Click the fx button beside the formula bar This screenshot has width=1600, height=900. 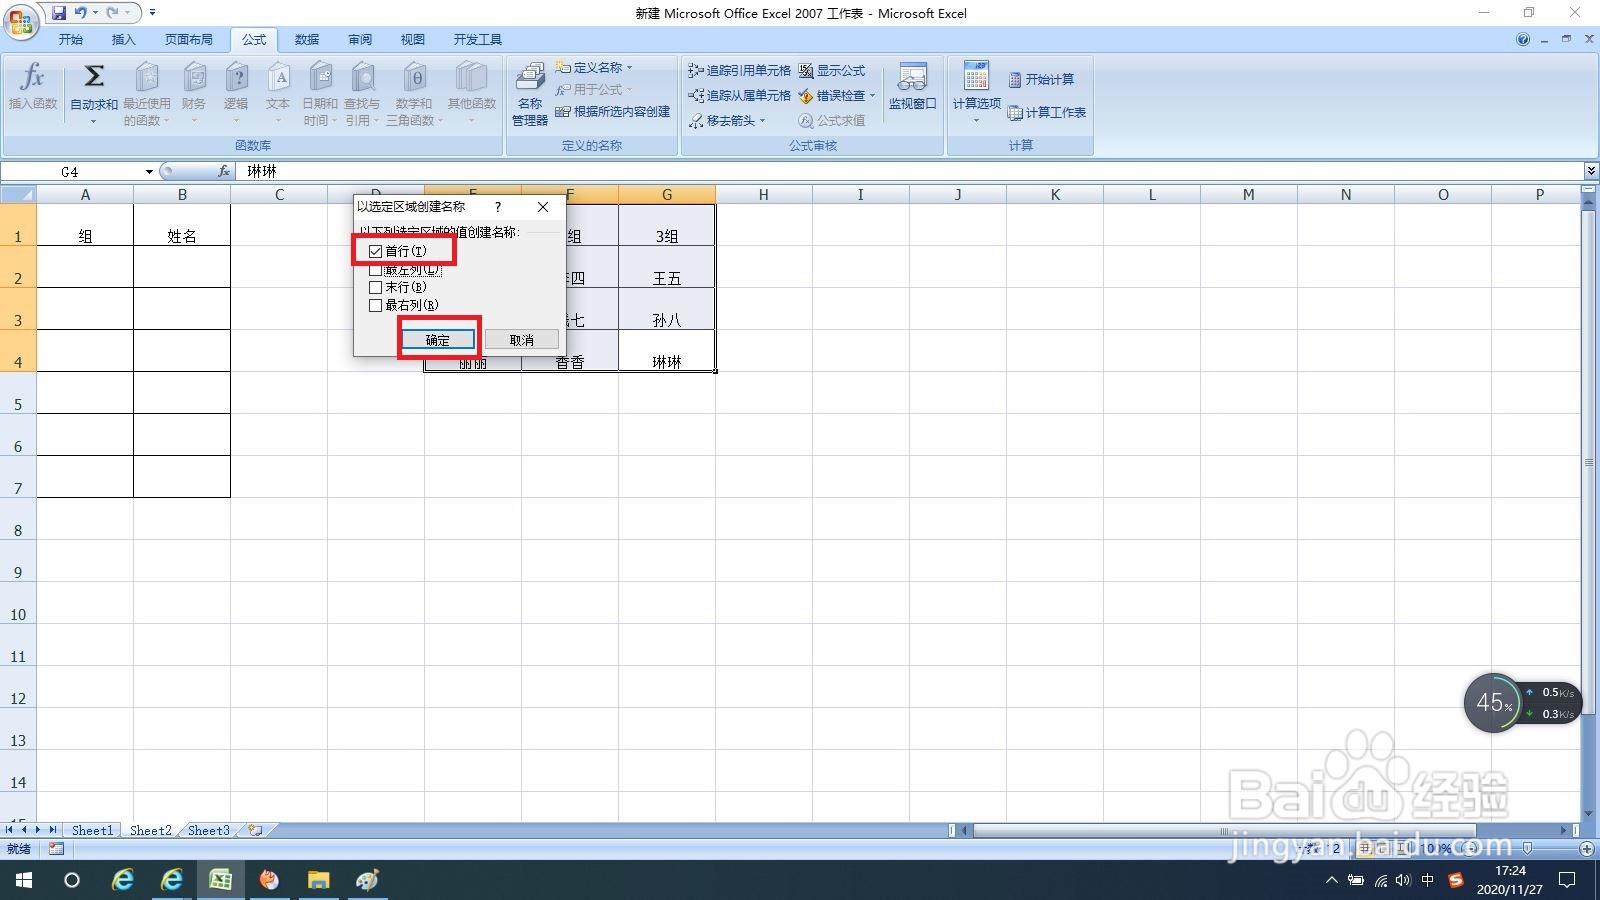224,171
